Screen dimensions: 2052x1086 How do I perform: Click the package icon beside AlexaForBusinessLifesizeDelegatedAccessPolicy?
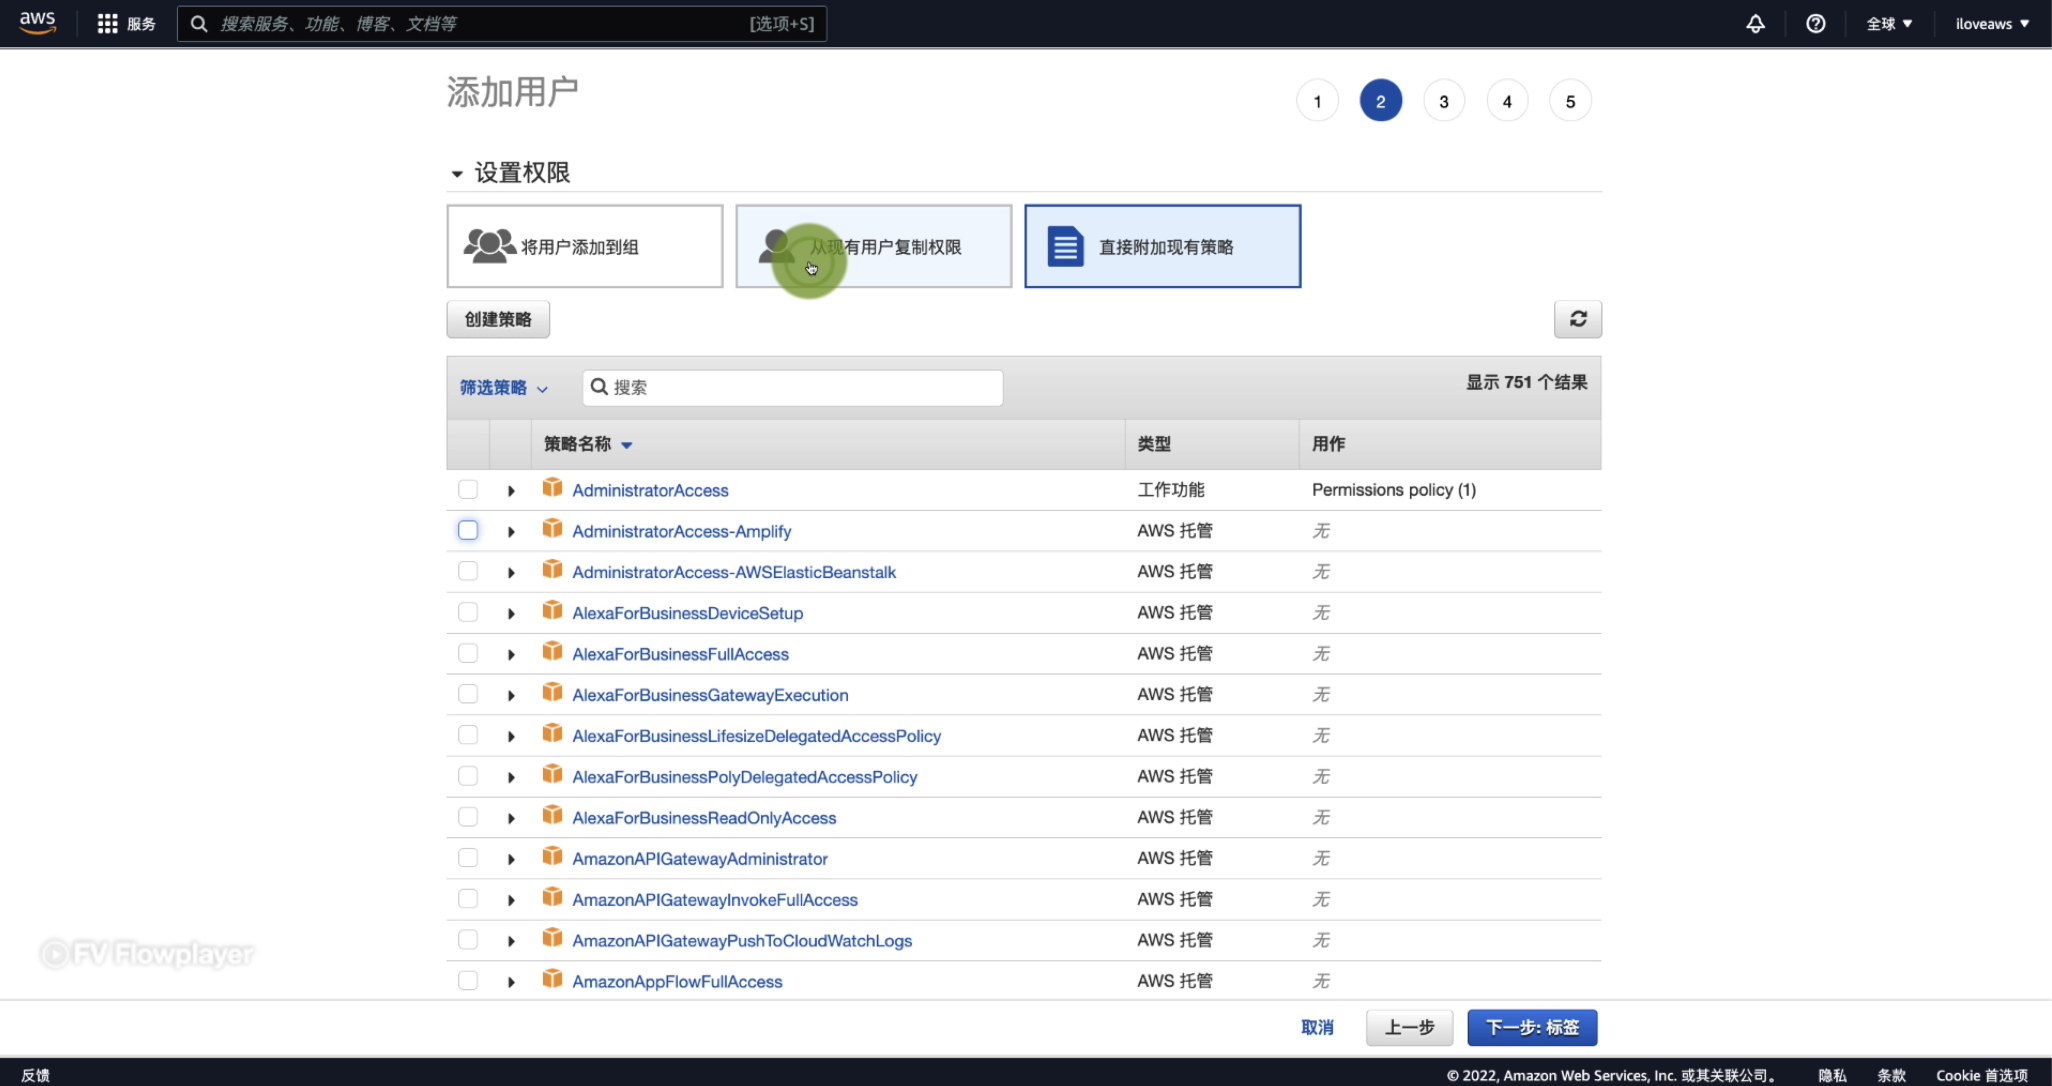(x=552, y=733)
